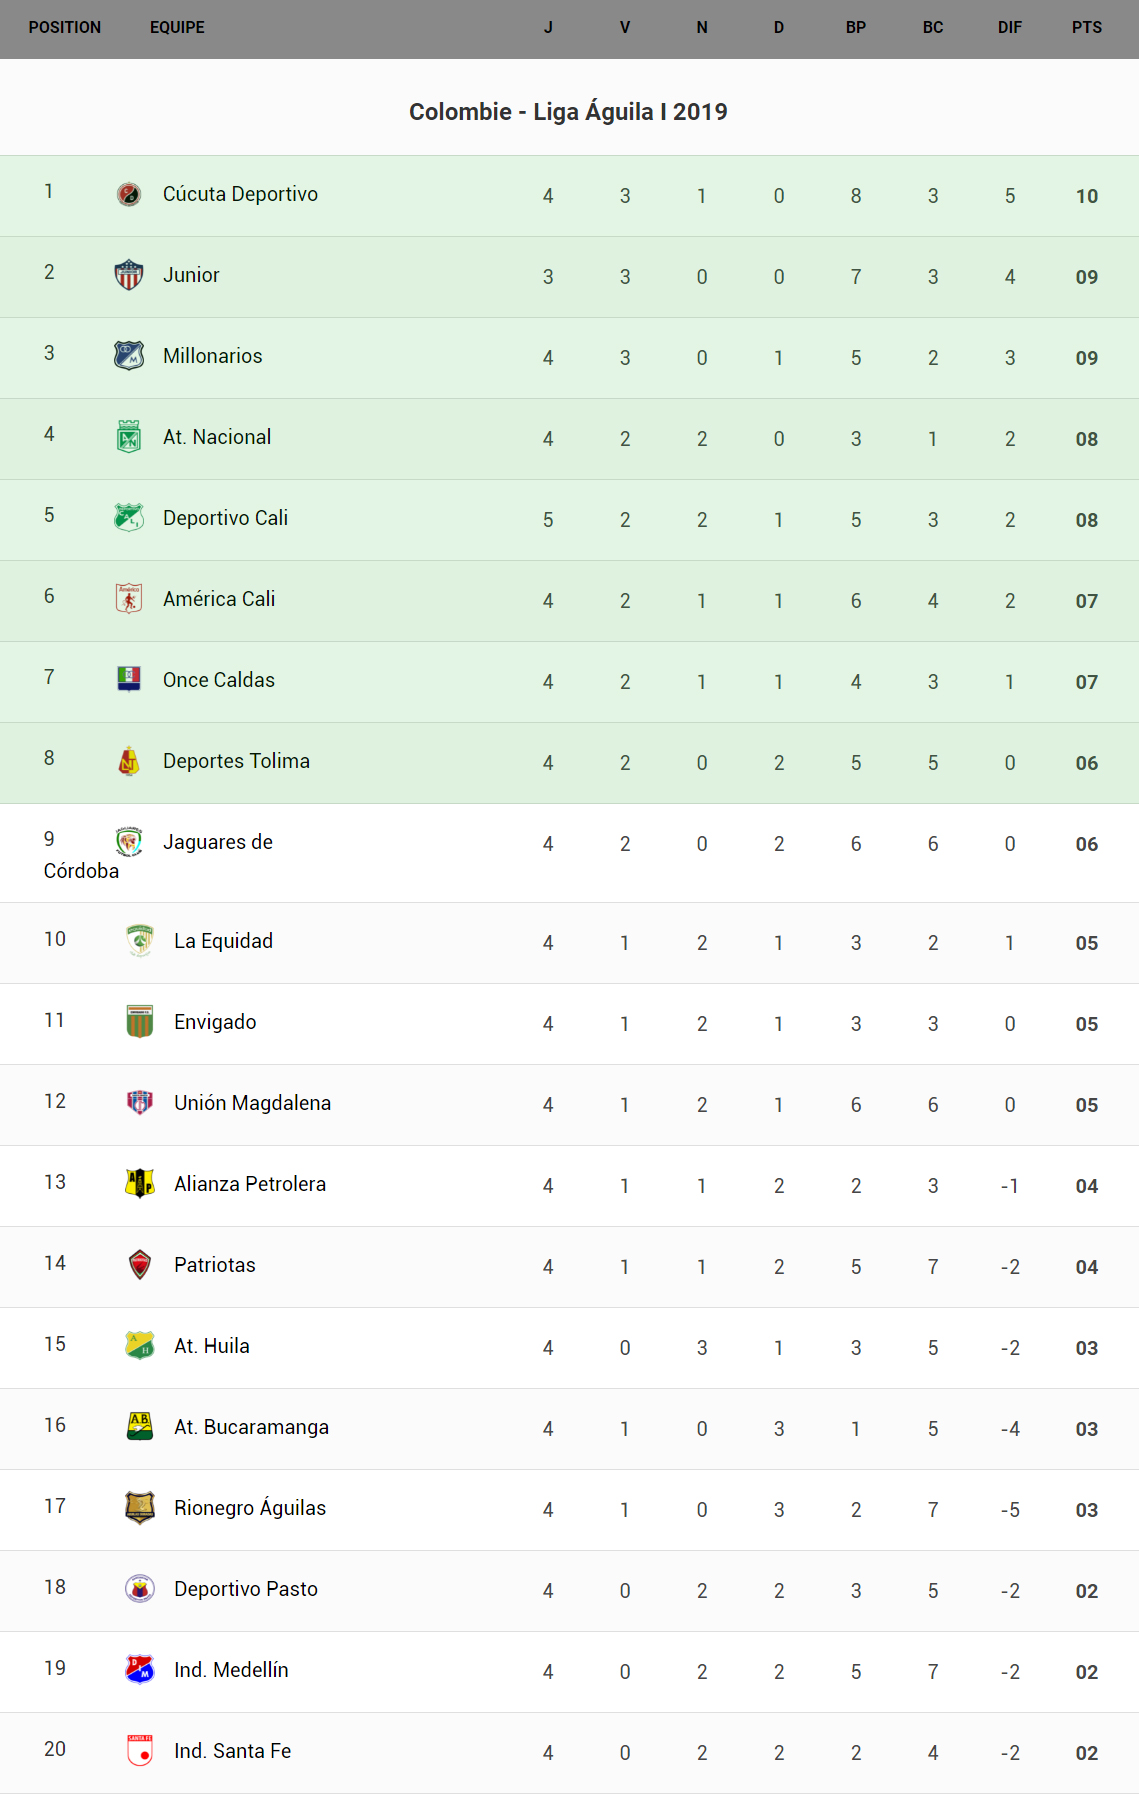Click the POSITION column header
Image resolution: width=1139 pixels, height=1799 pixels.
[65, 28]
